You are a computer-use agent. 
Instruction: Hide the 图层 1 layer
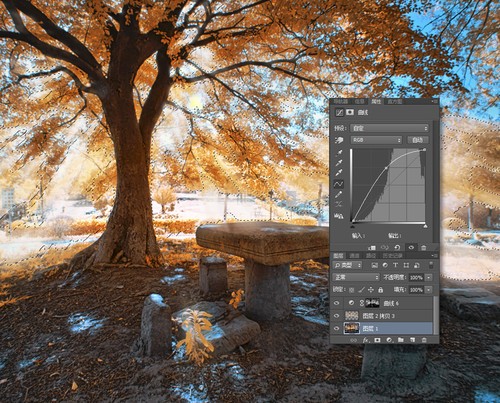337,328
